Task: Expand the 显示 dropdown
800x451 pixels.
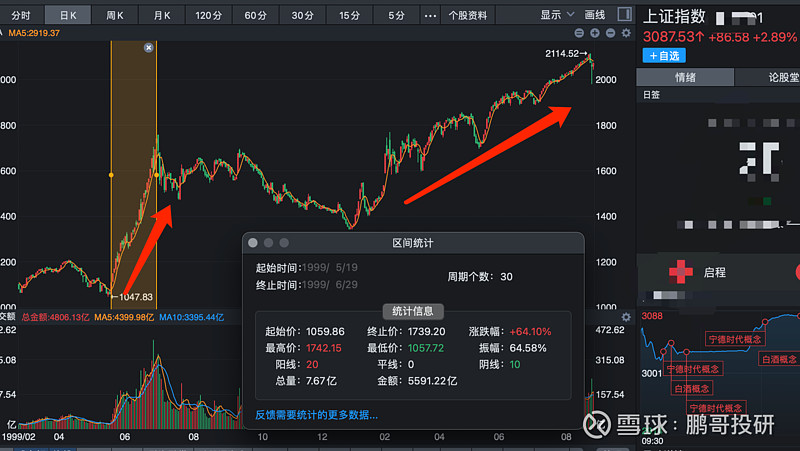Action: [557, 15]
